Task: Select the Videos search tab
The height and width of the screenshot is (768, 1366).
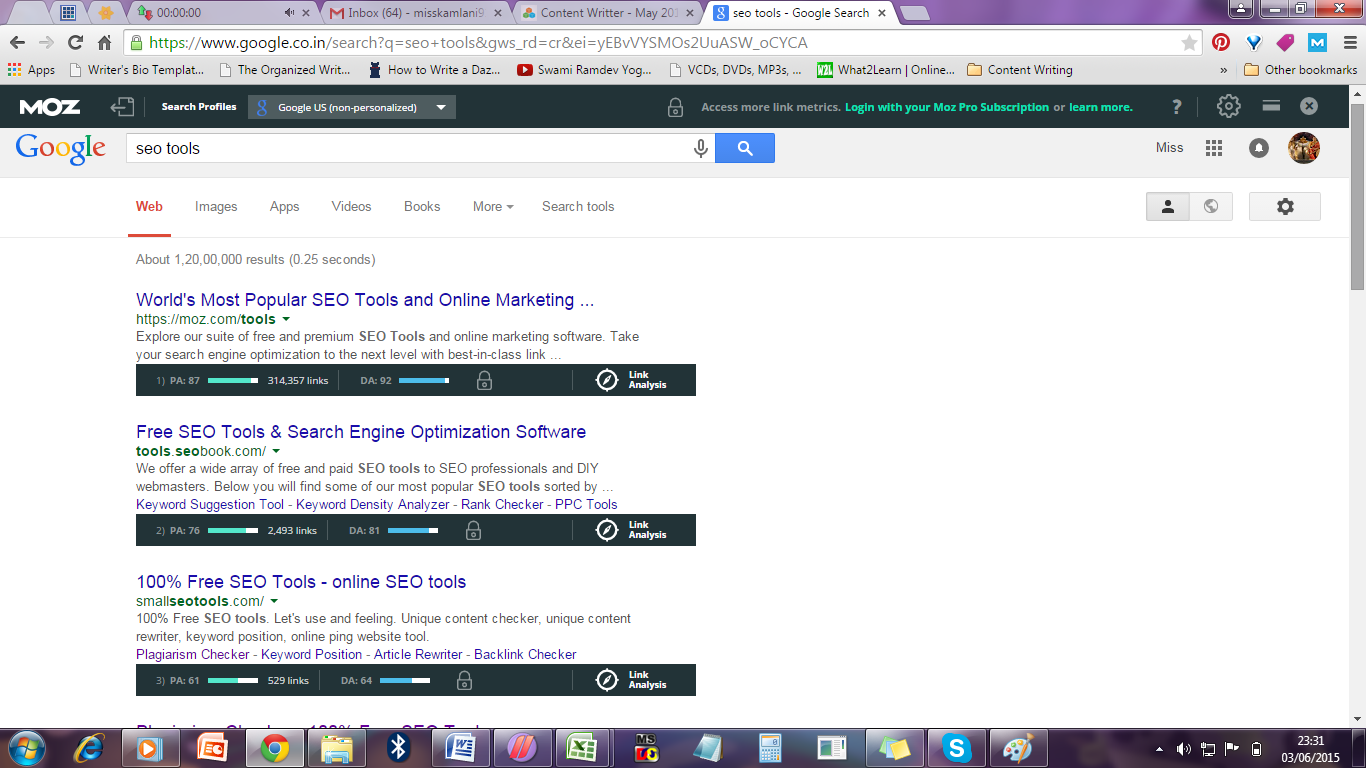Action: click(351, 206)
